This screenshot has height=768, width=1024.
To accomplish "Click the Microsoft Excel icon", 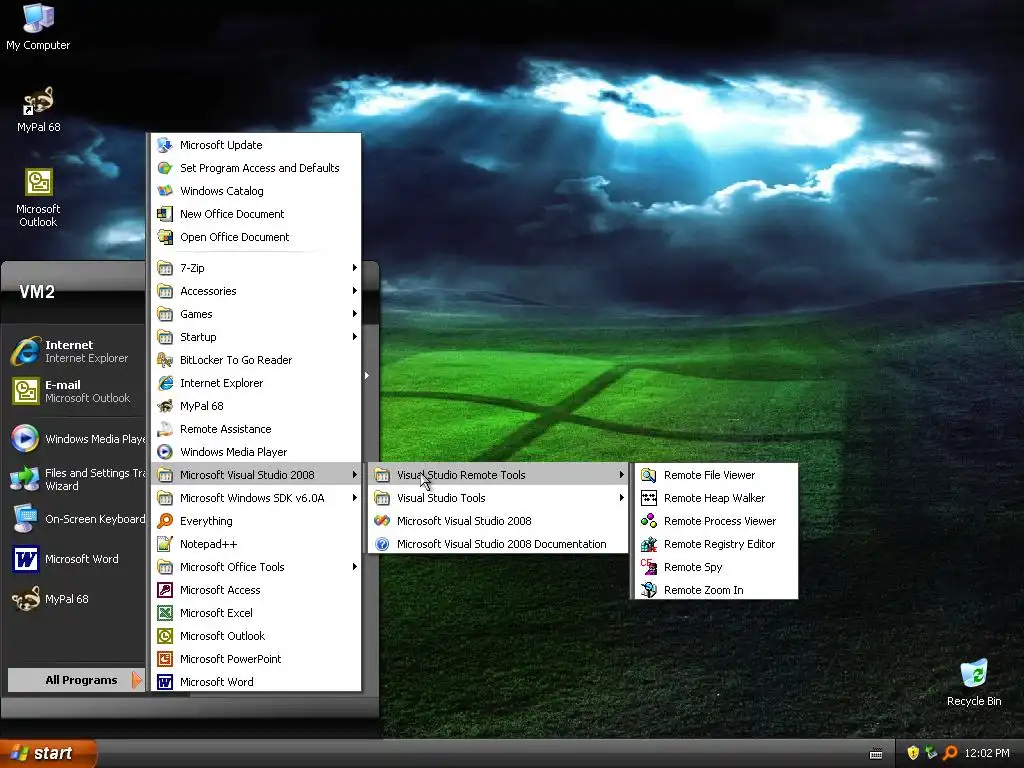I will 165,613.
